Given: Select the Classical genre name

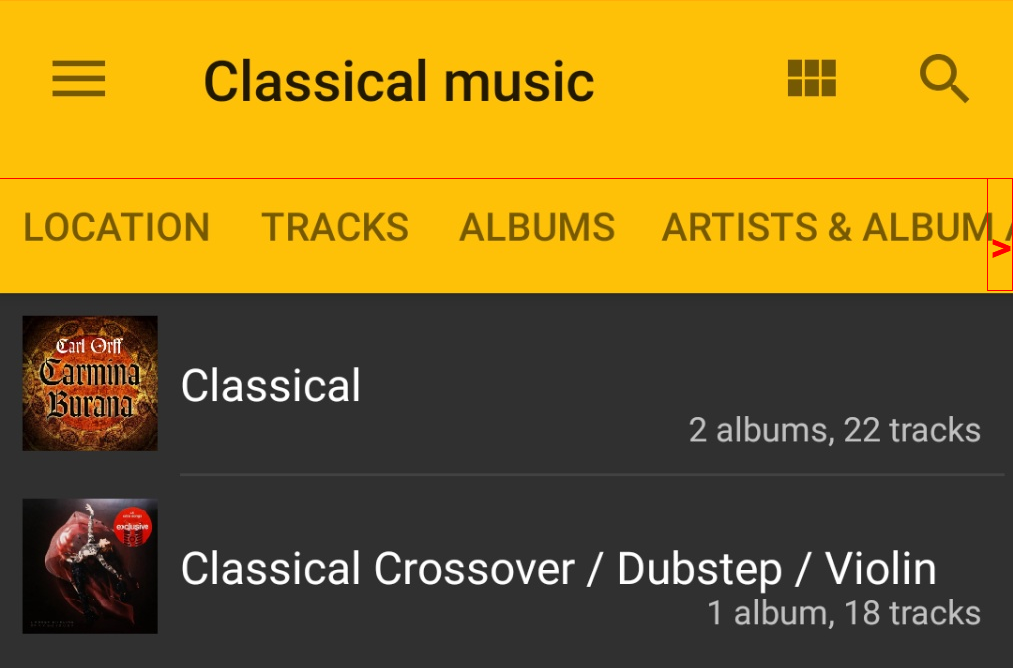Looking at the screenshot, I should 271,385.
